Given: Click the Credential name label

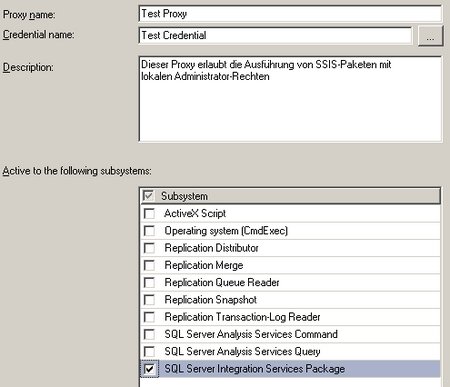Looking at the screenshot, I should [x=38, y=35].
